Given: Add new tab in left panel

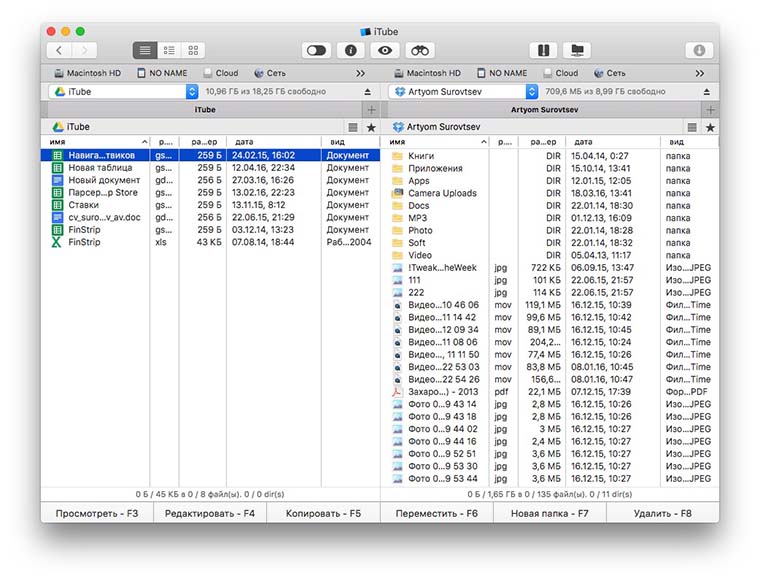Looking at the screenshot, I should (371, 110).
